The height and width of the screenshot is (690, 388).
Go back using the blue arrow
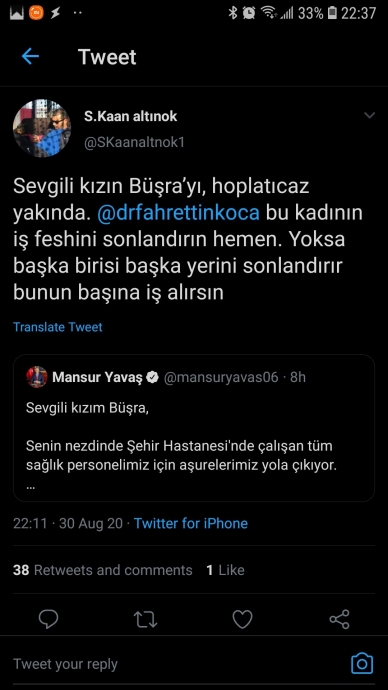click(30, 57)
